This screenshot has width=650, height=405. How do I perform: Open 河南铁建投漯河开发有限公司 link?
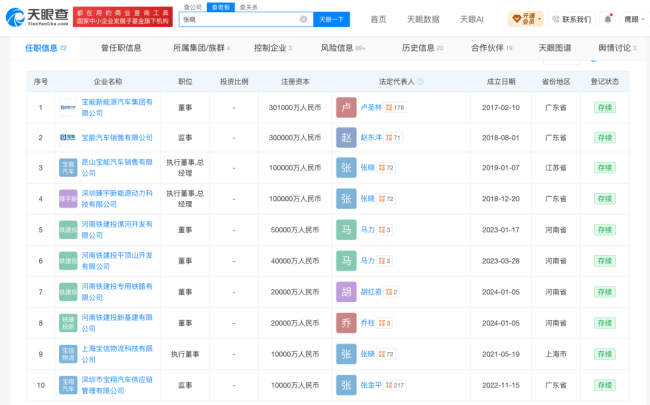click(117, 230)
